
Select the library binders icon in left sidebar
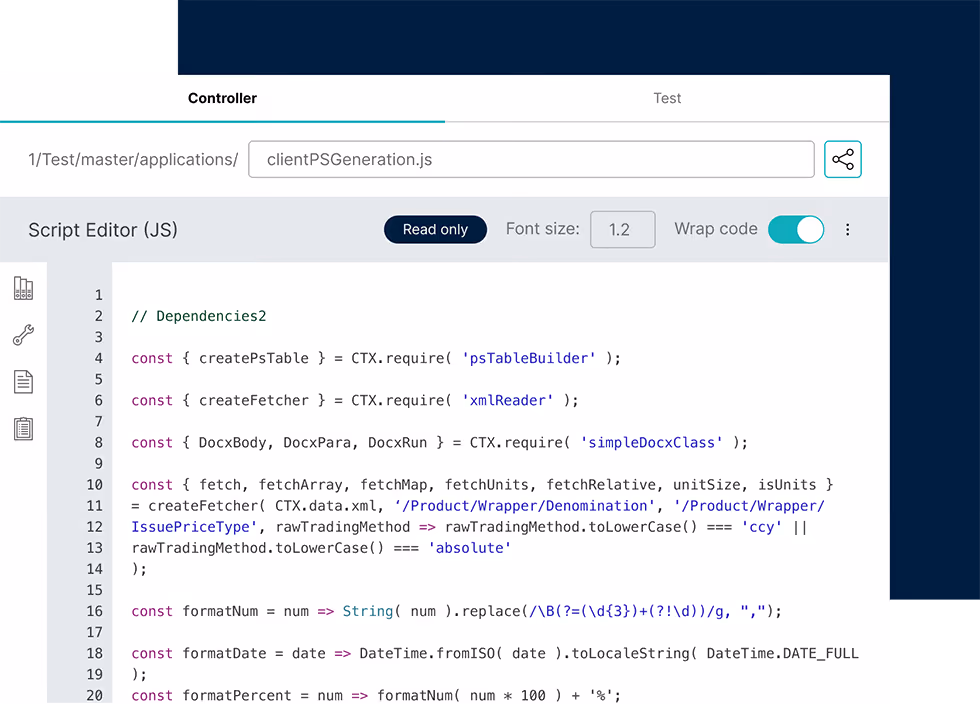(x=23, y=289)
